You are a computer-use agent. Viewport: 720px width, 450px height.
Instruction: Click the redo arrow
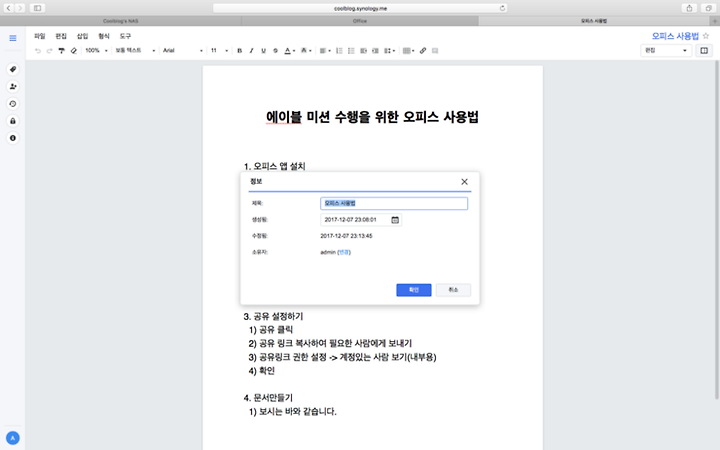pos(49,51)
